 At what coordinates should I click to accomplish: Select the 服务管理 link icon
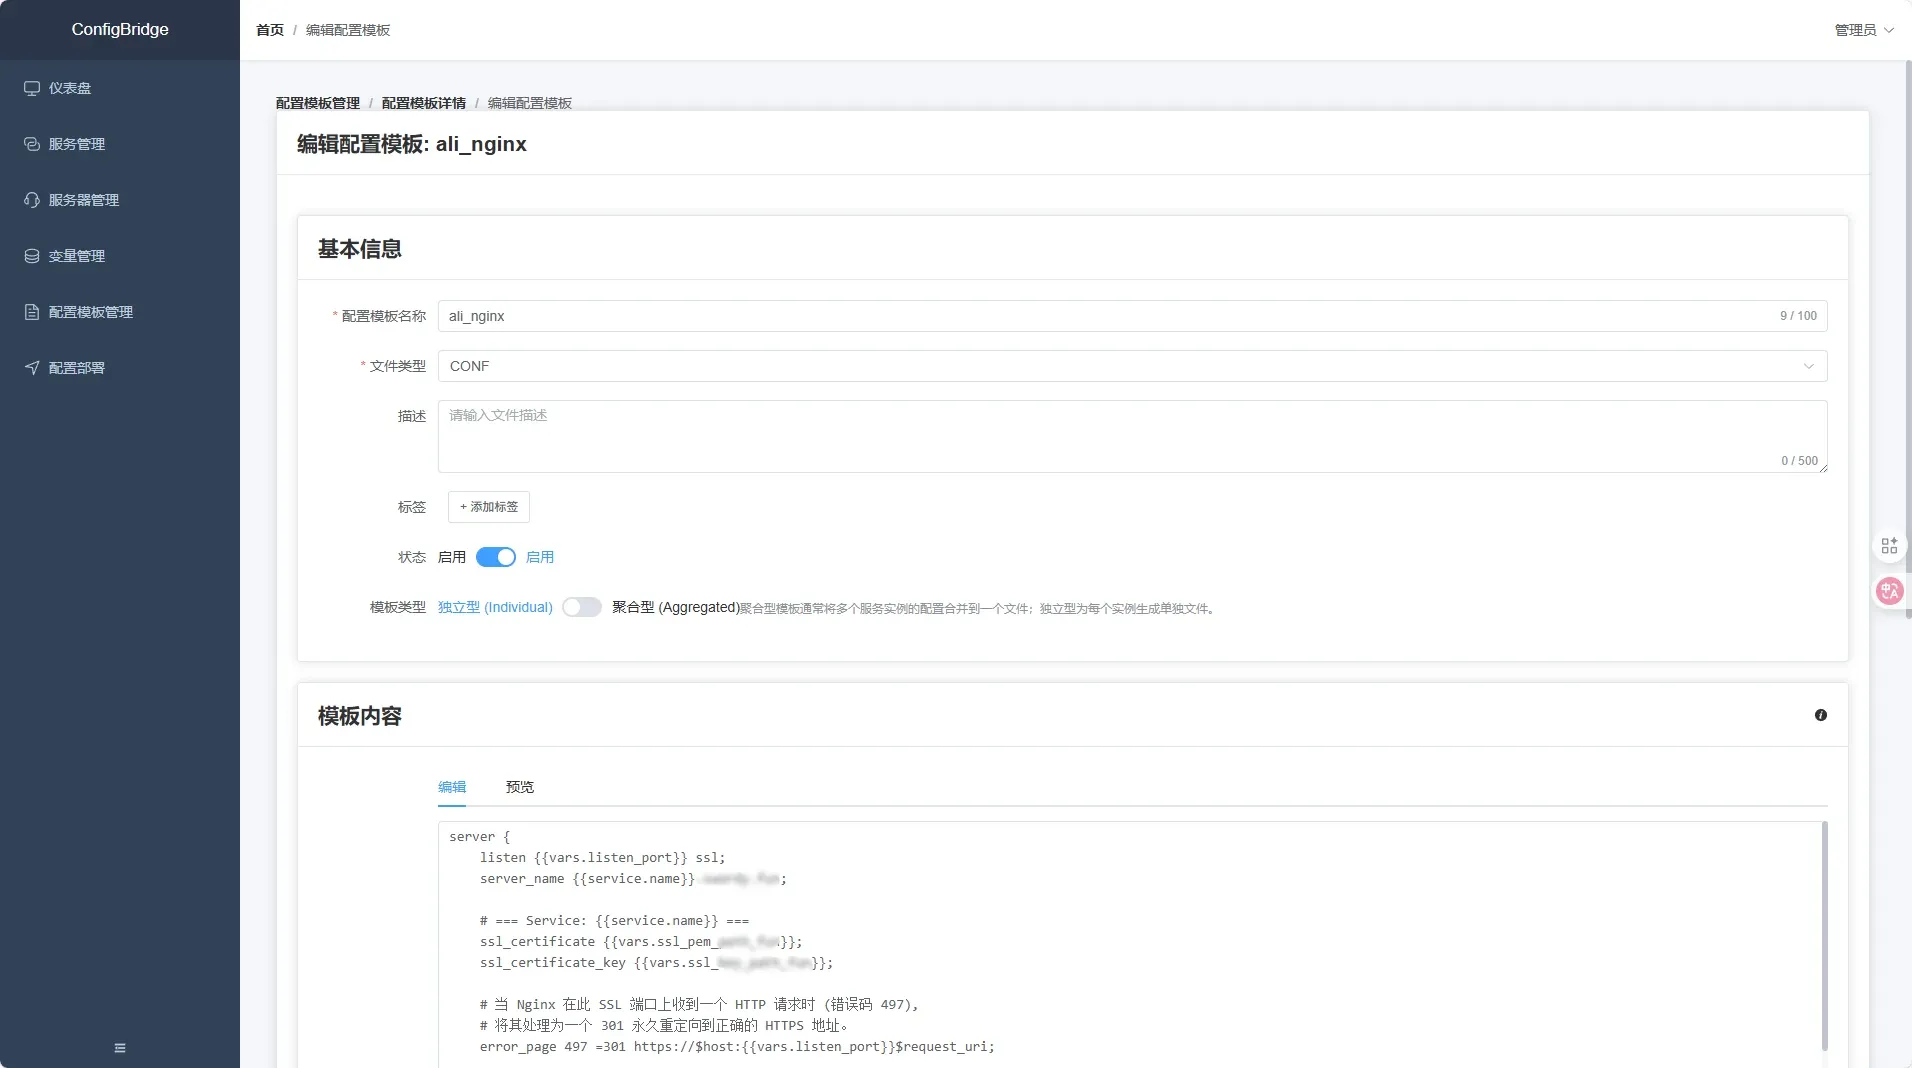(x=31, y=143)
